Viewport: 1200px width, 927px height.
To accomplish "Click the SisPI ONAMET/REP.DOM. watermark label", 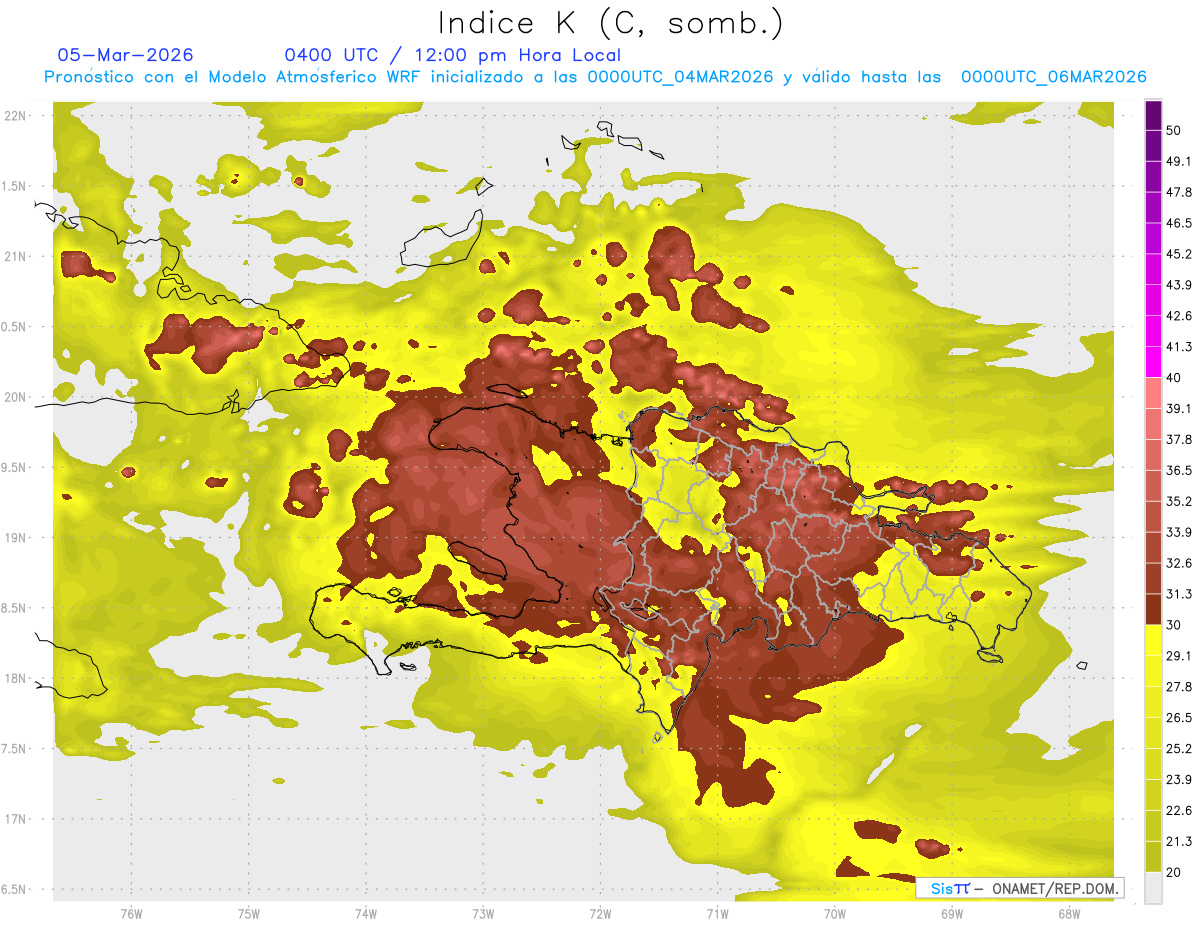I will [1019, 888].
